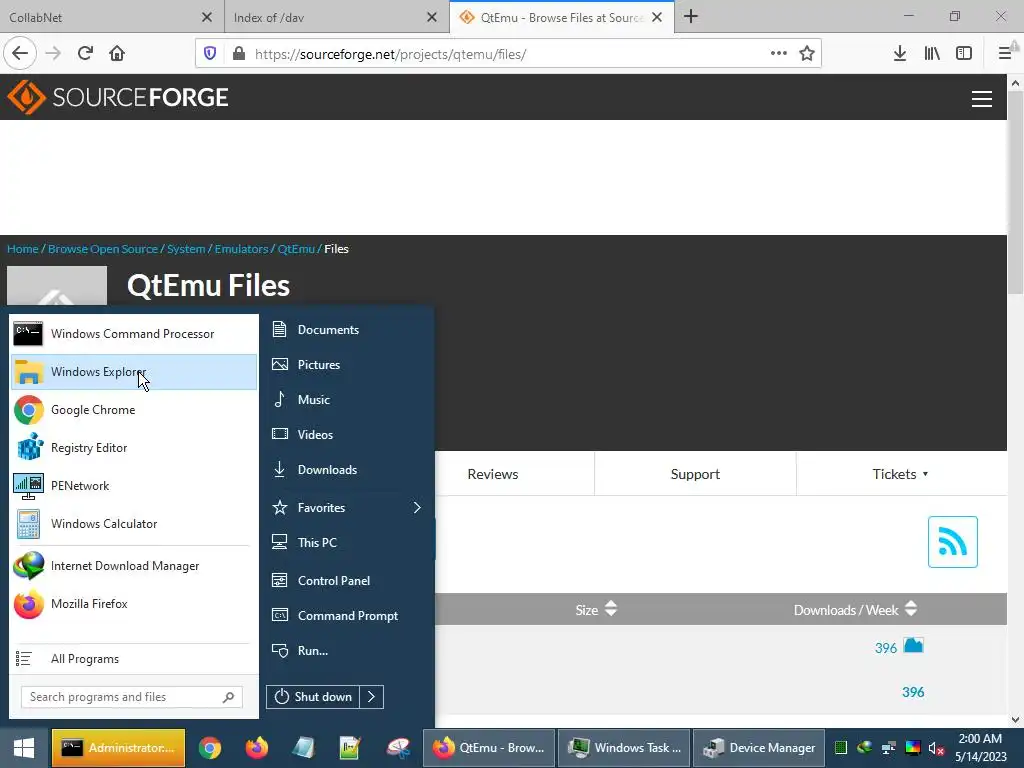Follow the Home breadcrumb link

point(23,249)
